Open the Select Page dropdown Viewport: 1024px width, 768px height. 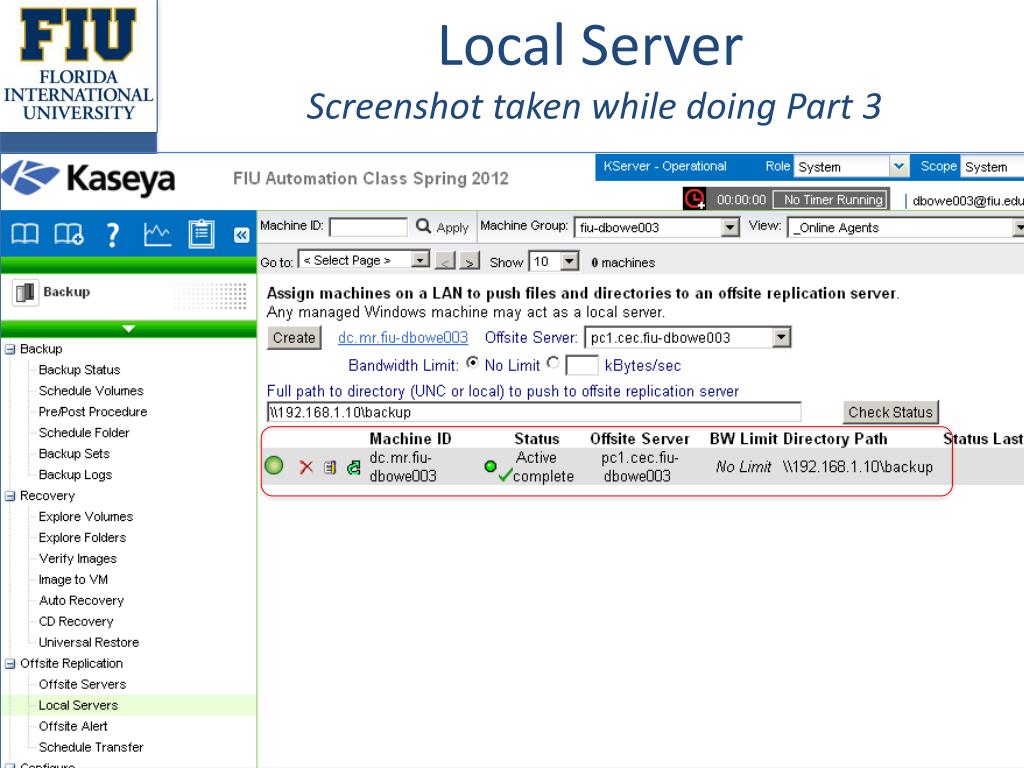coord(364,260)
